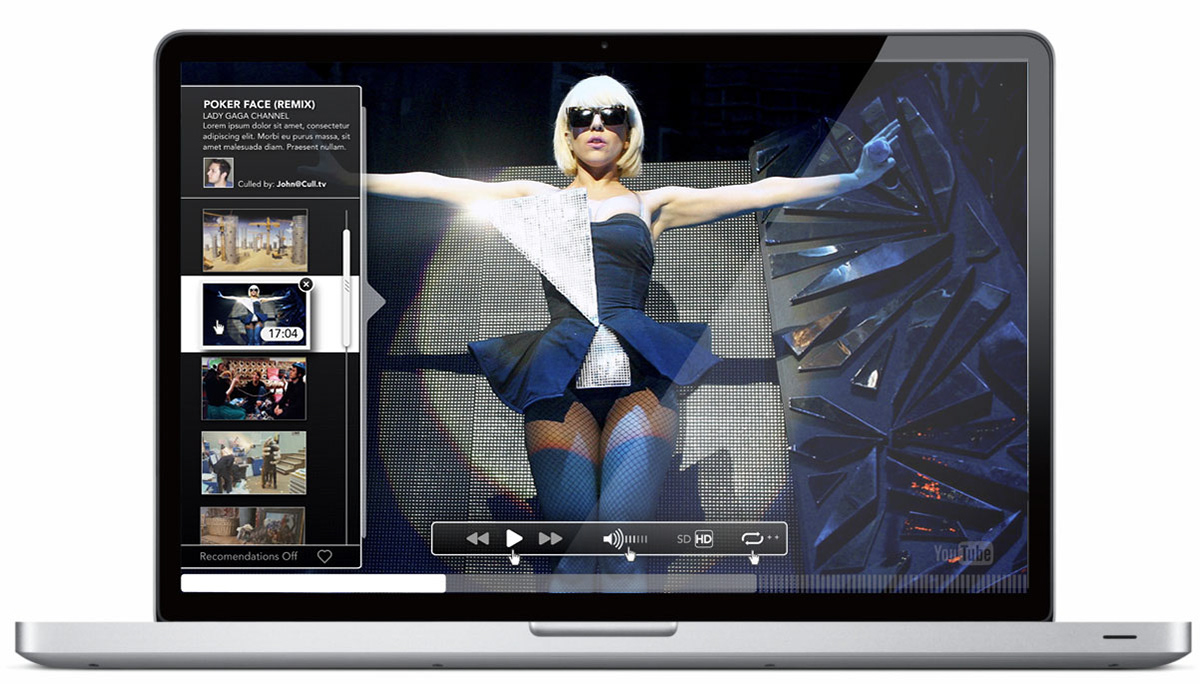Click the POKER FACE (REMIX) title
This screenshot has width=1200, height=684.
tap(259, 104)
